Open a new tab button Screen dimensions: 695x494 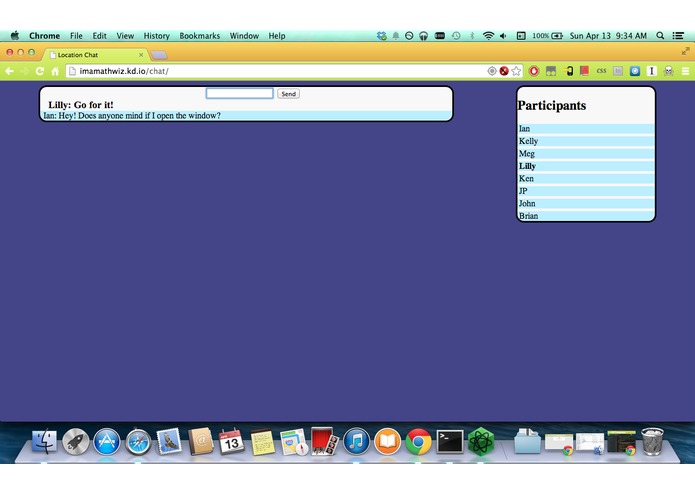159,55
